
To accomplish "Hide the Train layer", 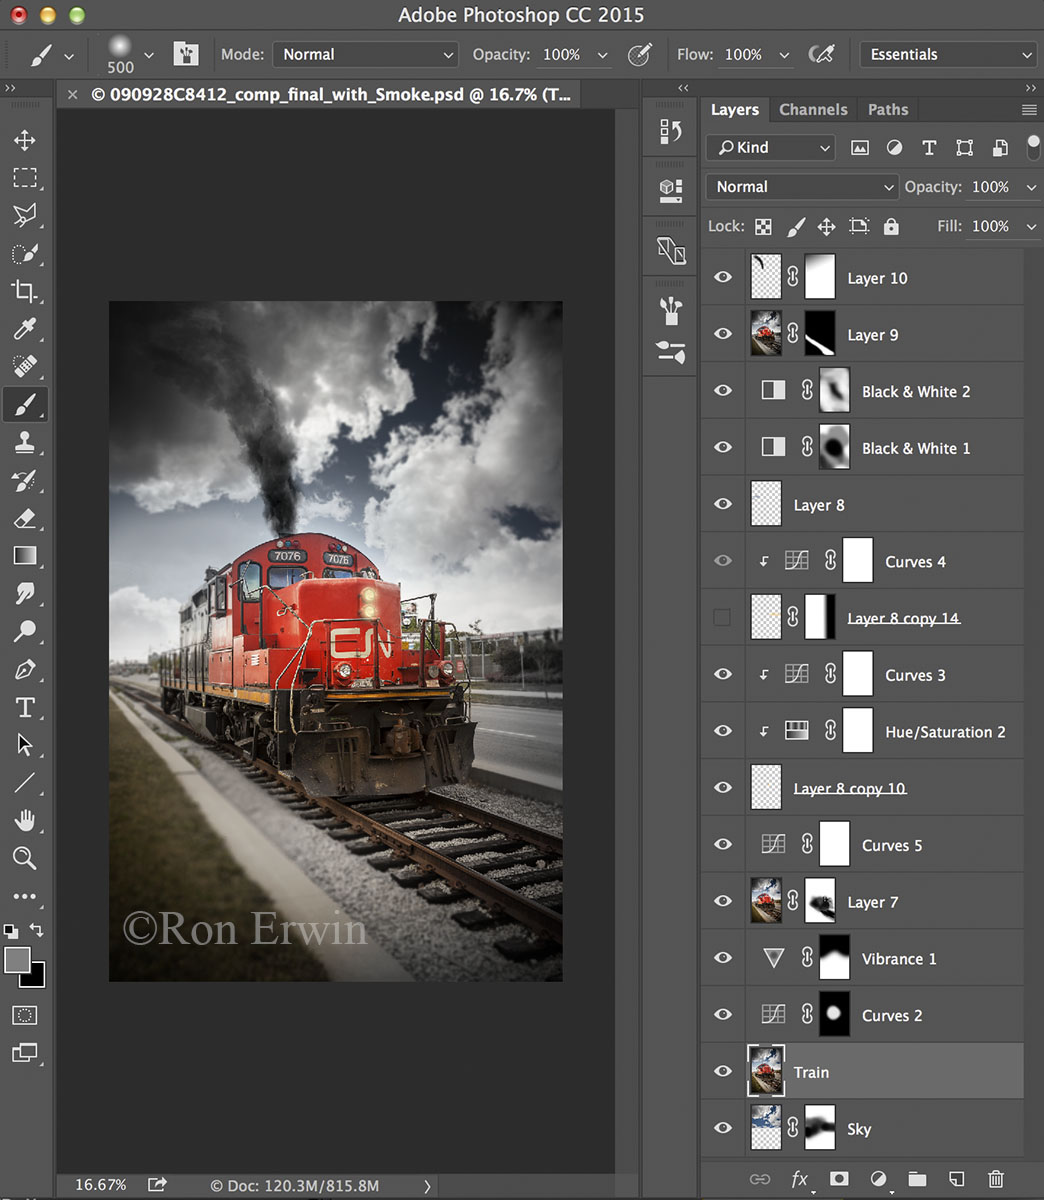I will click(723, 1071).
